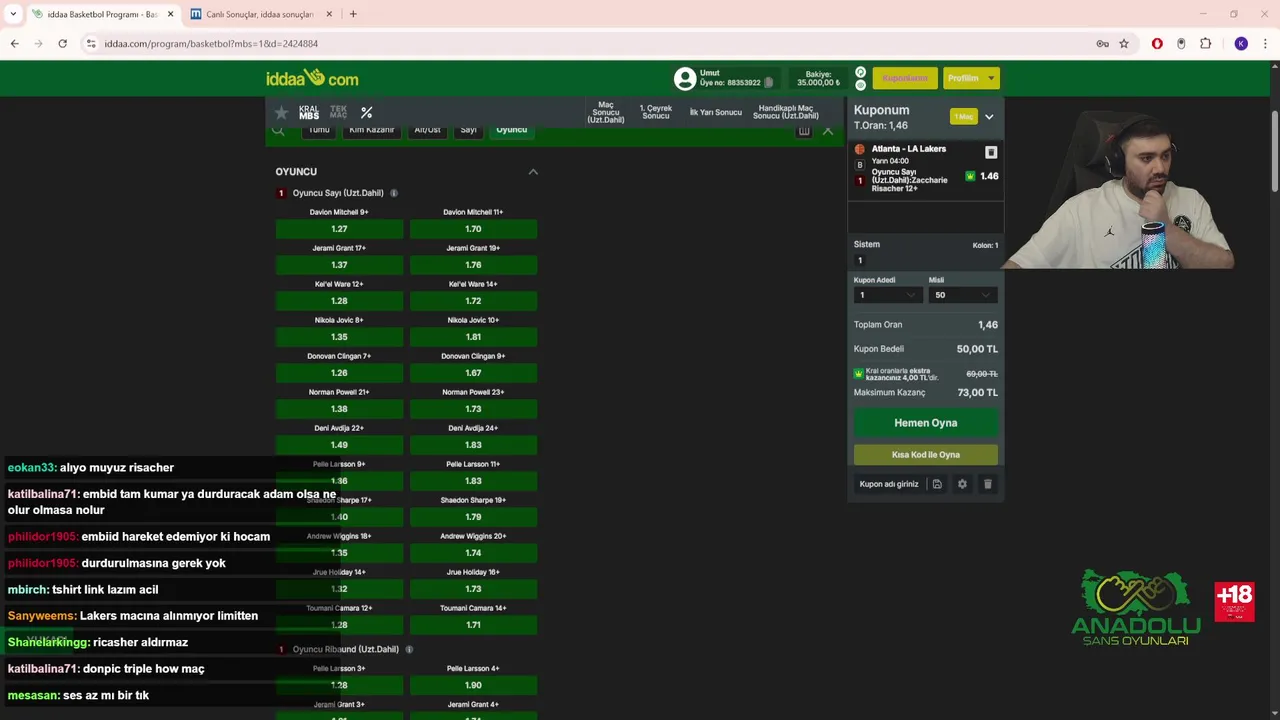The height and width of the screenshot is (720, 1280).
Task: Click basketball icon beside Atlanta - LA Lakers
Action: pos(859,149)
